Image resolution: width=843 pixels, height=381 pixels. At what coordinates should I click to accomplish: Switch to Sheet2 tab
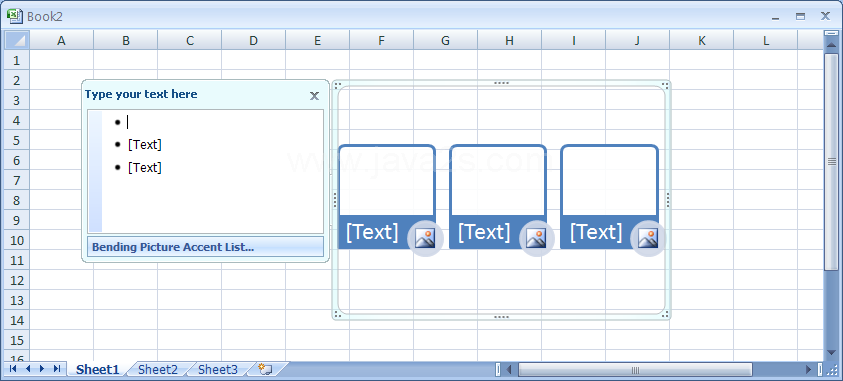(158, 369)
